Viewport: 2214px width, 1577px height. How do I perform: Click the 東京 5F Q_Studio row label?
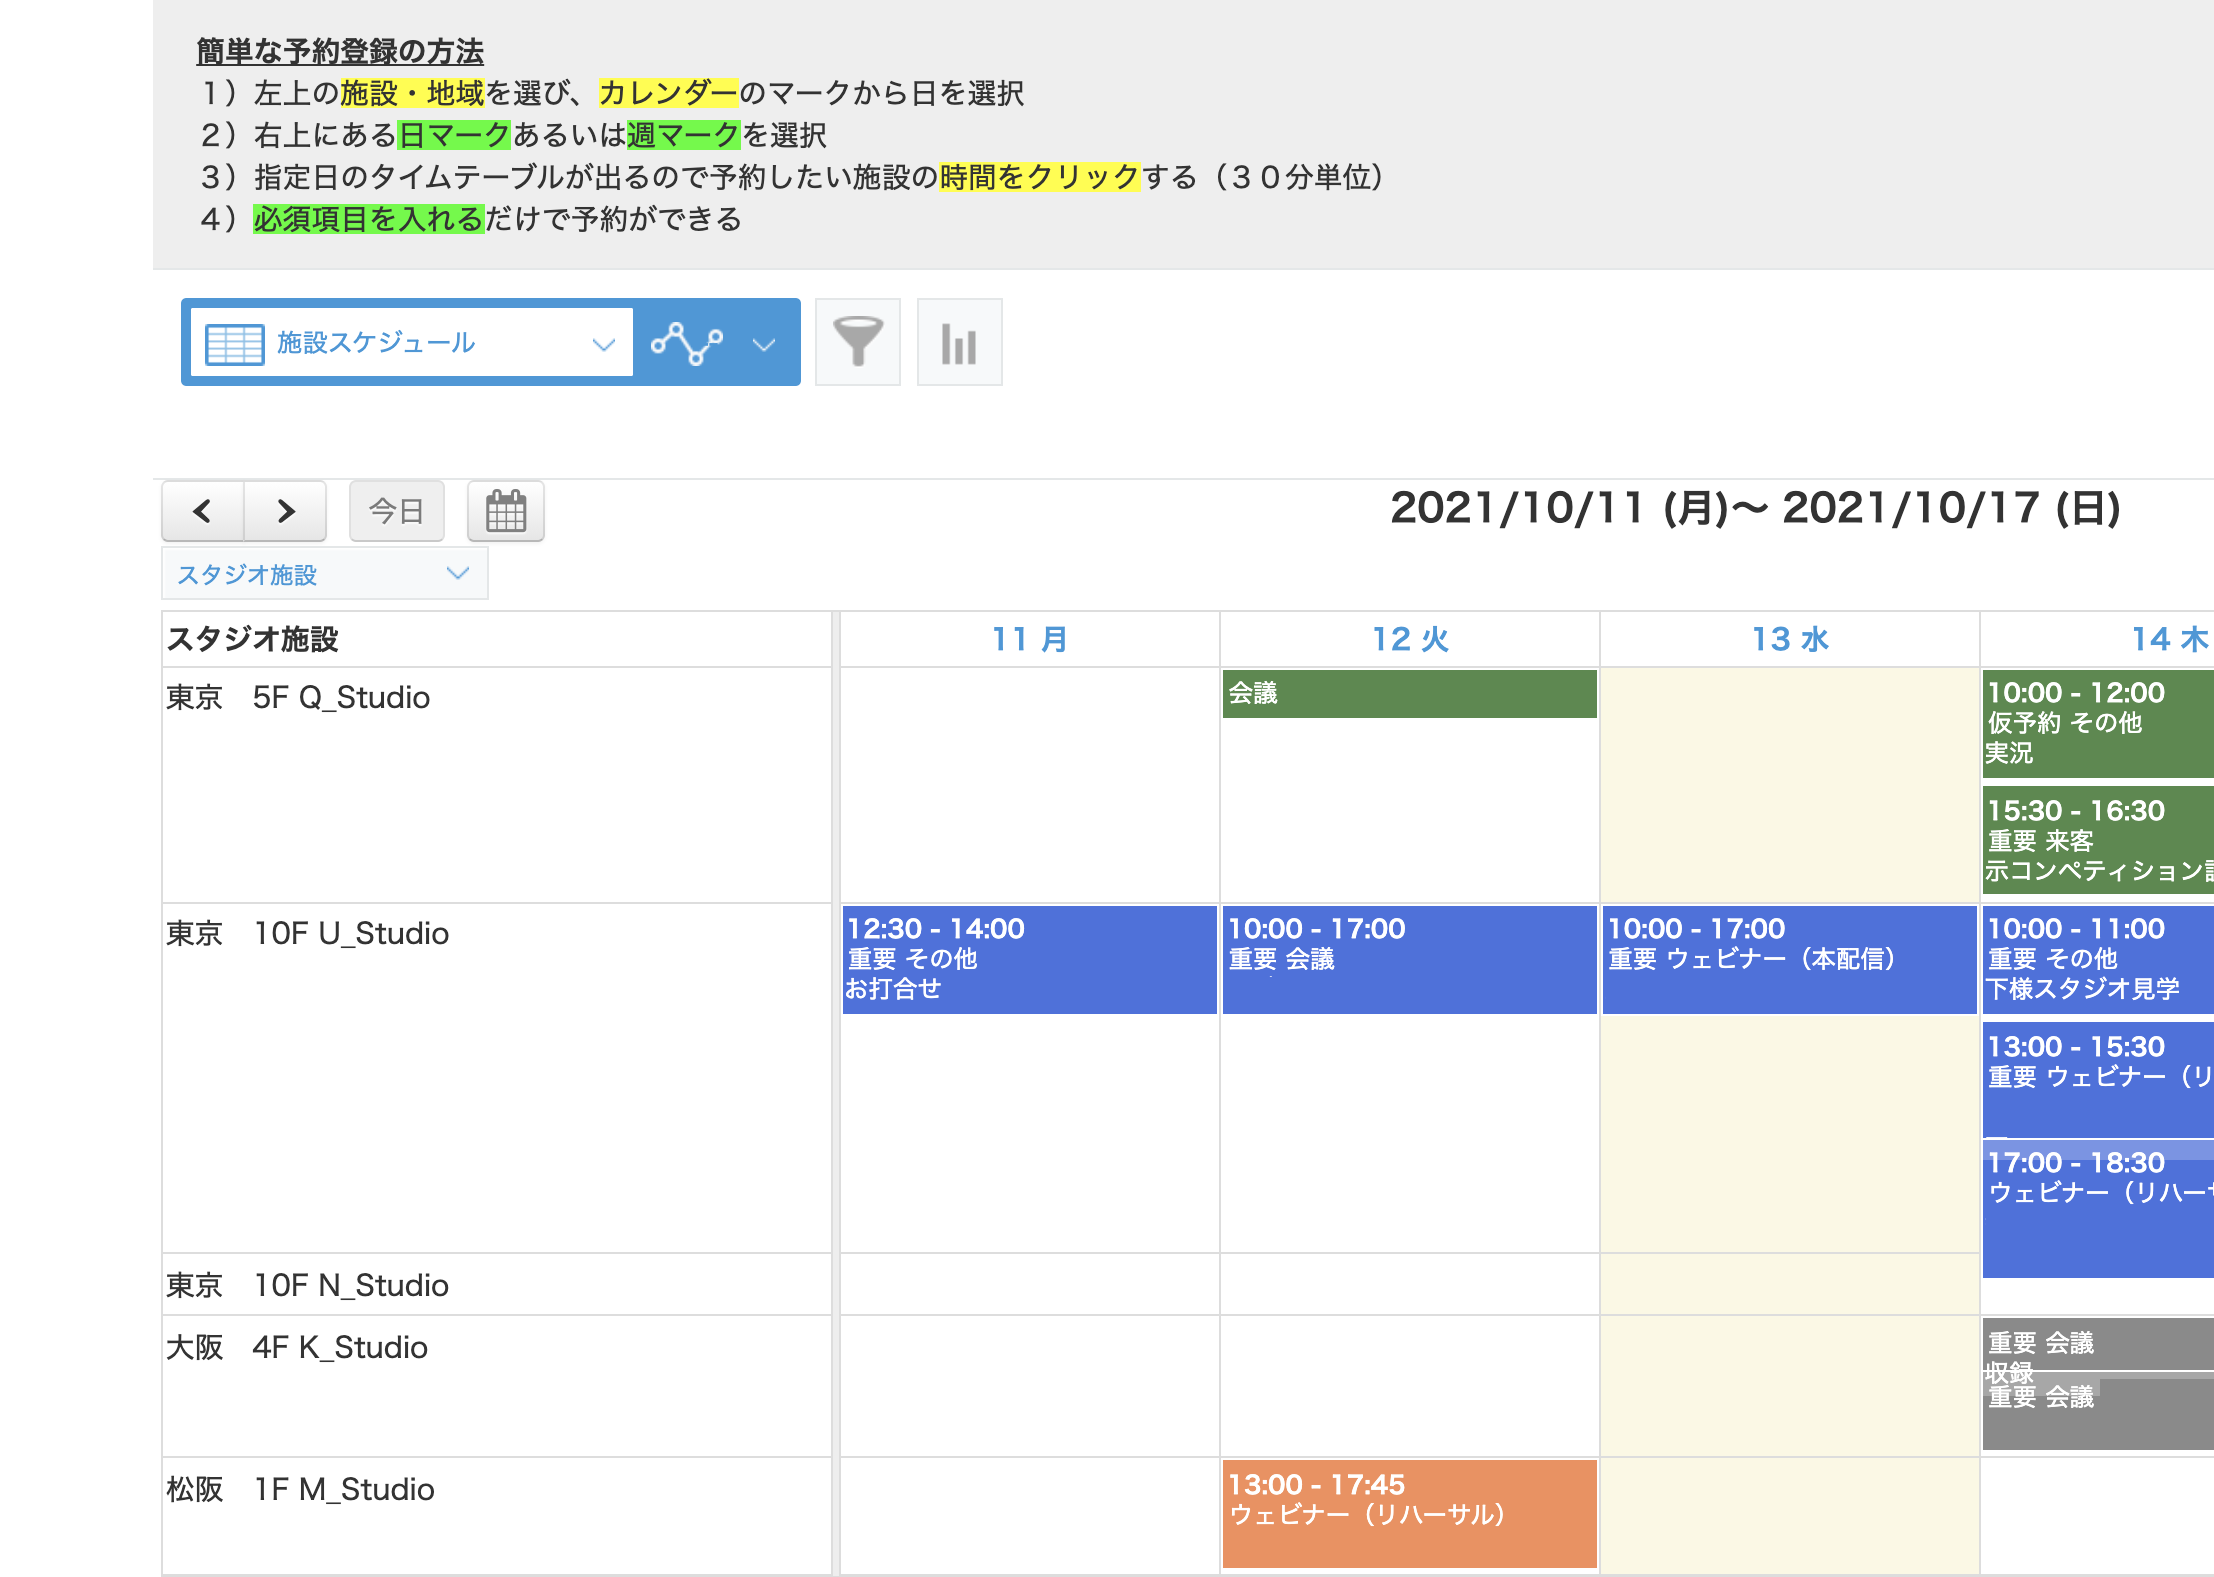pos(298,697)
